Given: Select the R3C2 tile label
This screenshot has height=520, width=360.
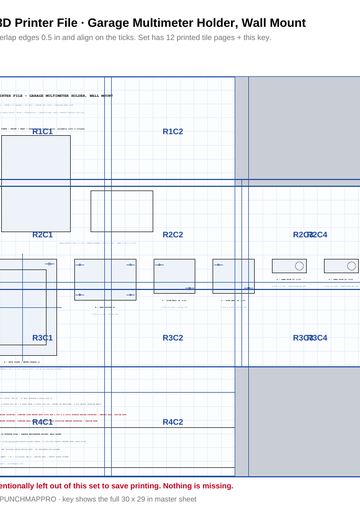Looking at the screenshot, I should click(173, 338).
